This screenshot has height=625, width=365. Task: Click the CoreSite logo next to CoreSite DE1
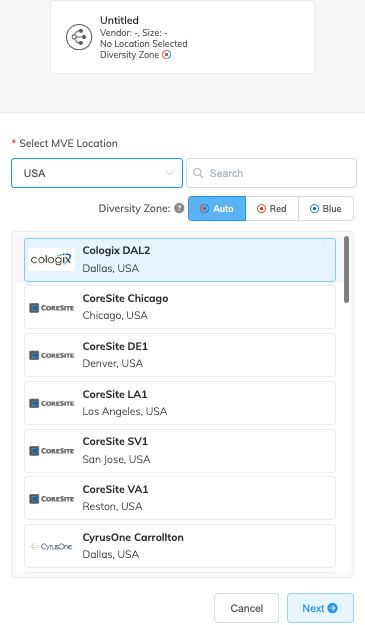pyautogui.click(x=51, y=355)
